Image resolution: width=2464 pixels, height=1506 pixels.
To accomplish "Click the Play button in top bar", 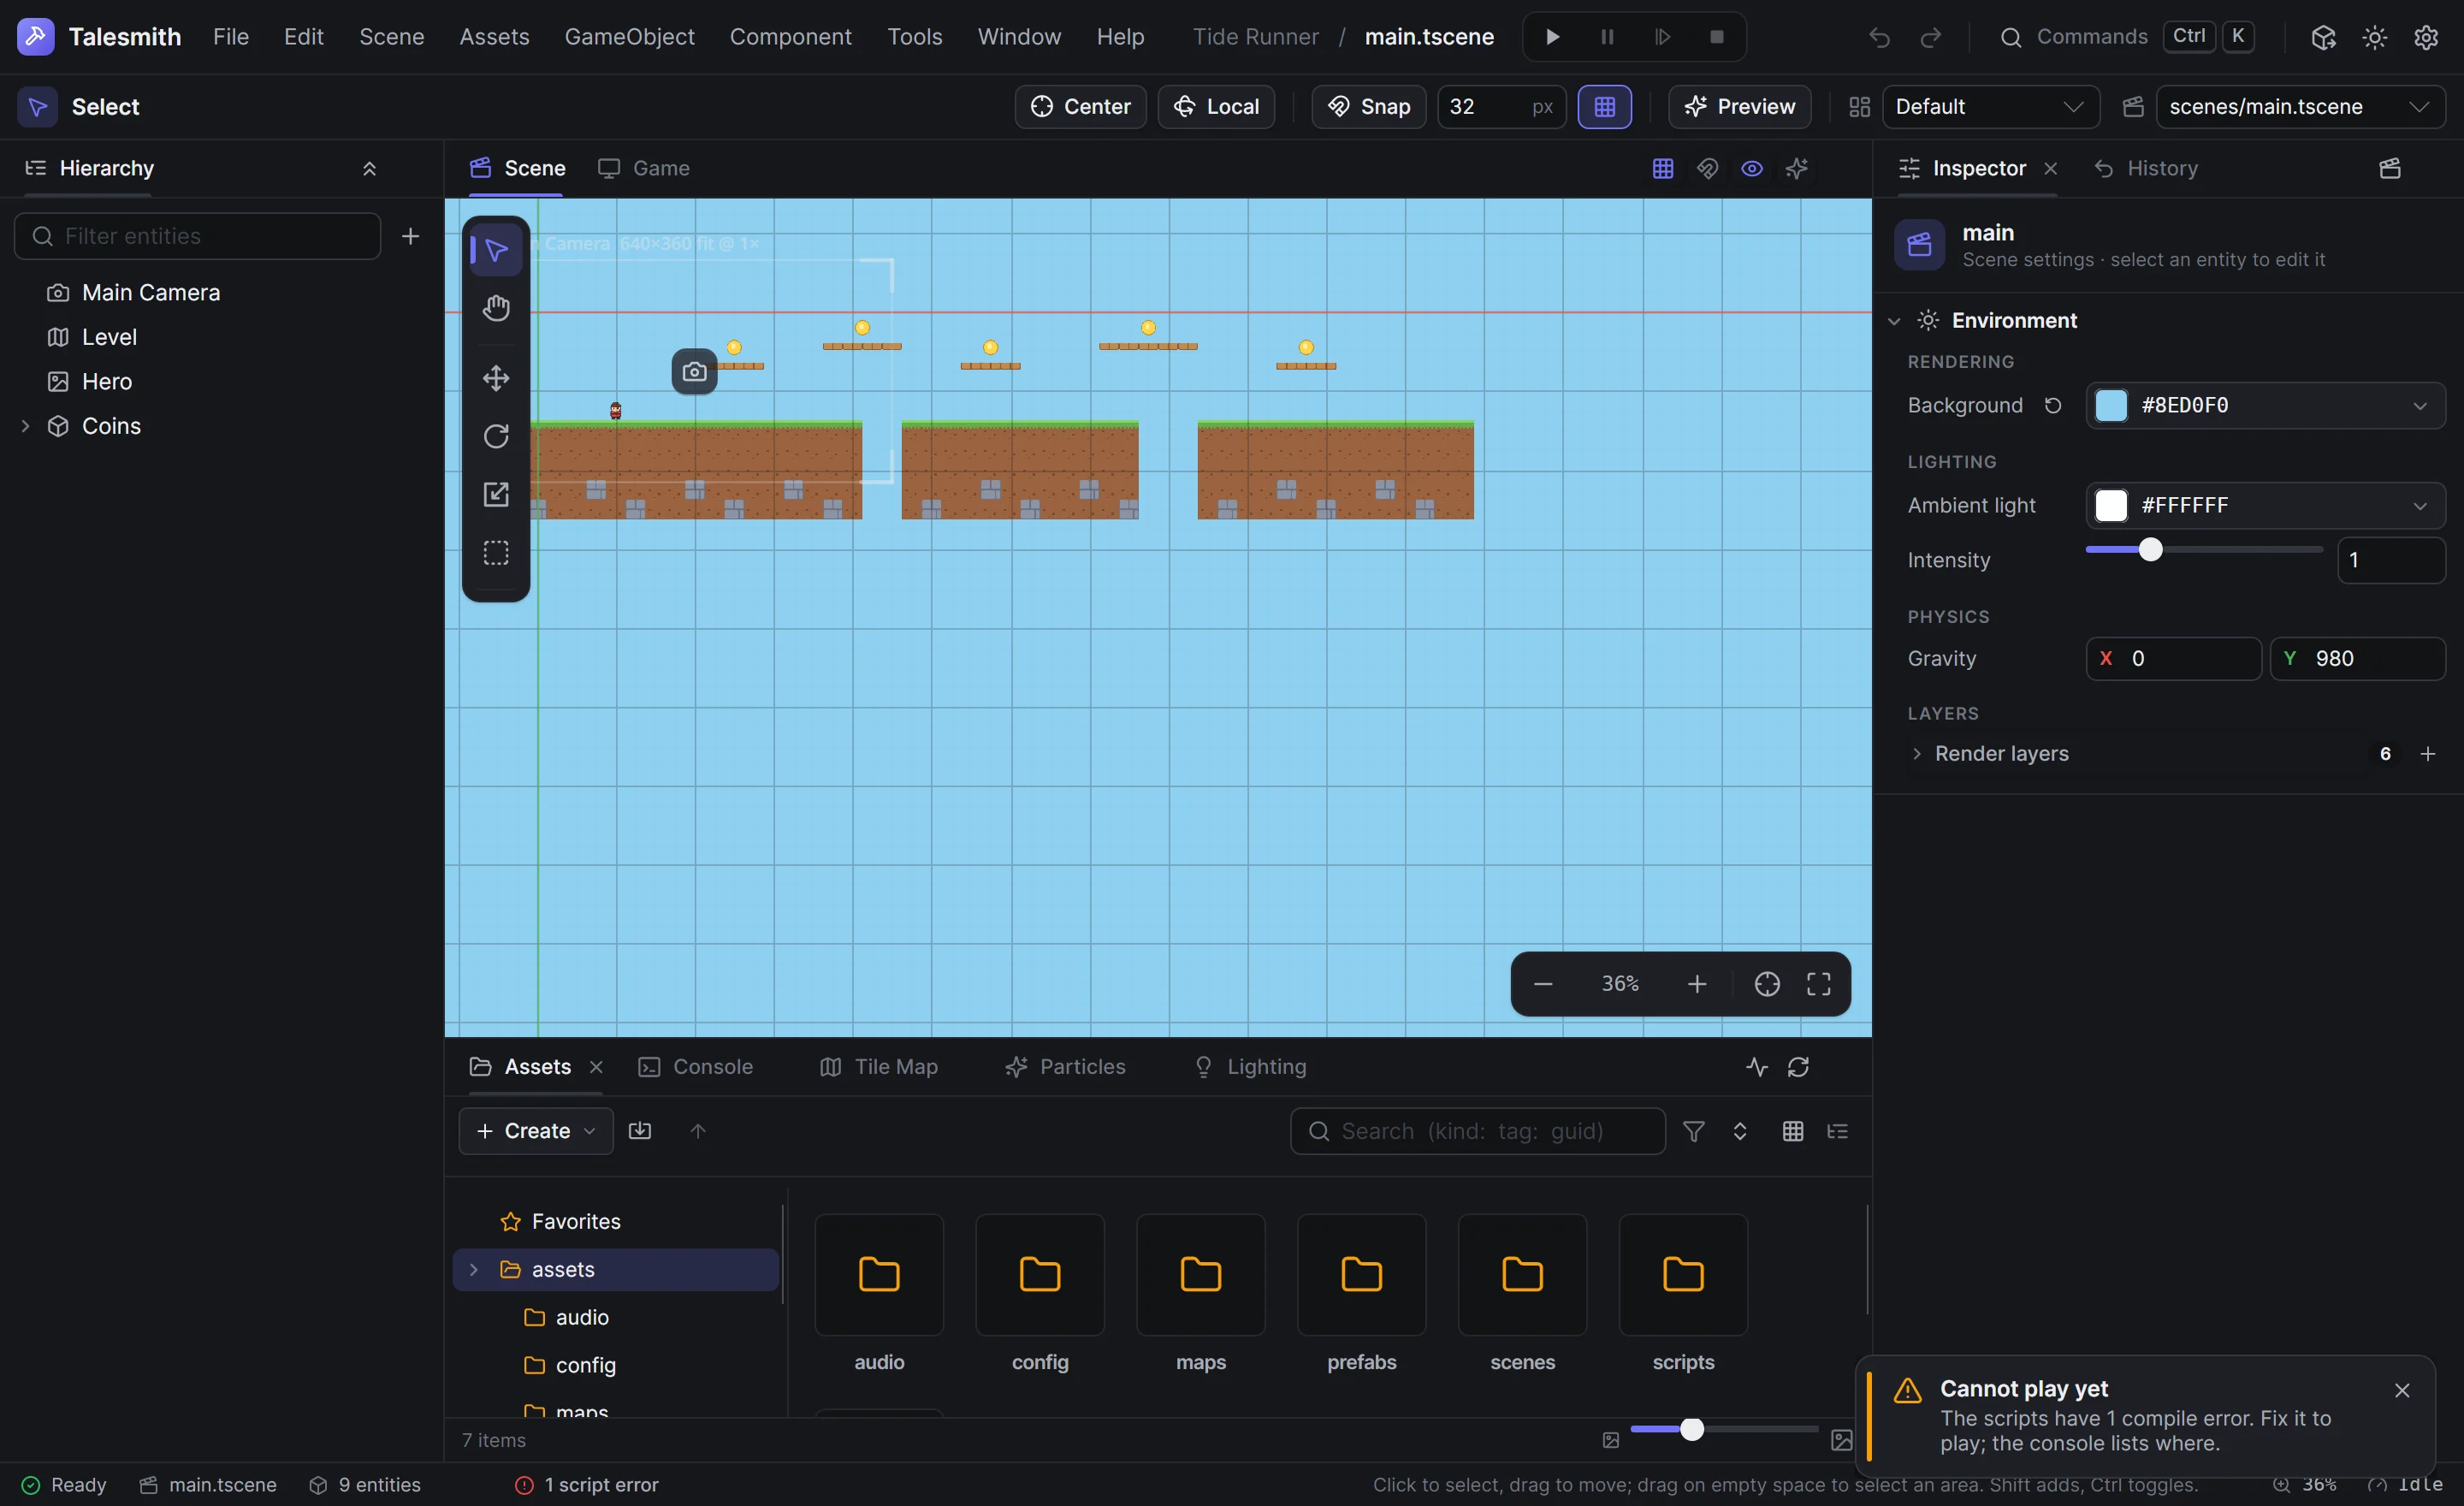I will click(1552, 37).
